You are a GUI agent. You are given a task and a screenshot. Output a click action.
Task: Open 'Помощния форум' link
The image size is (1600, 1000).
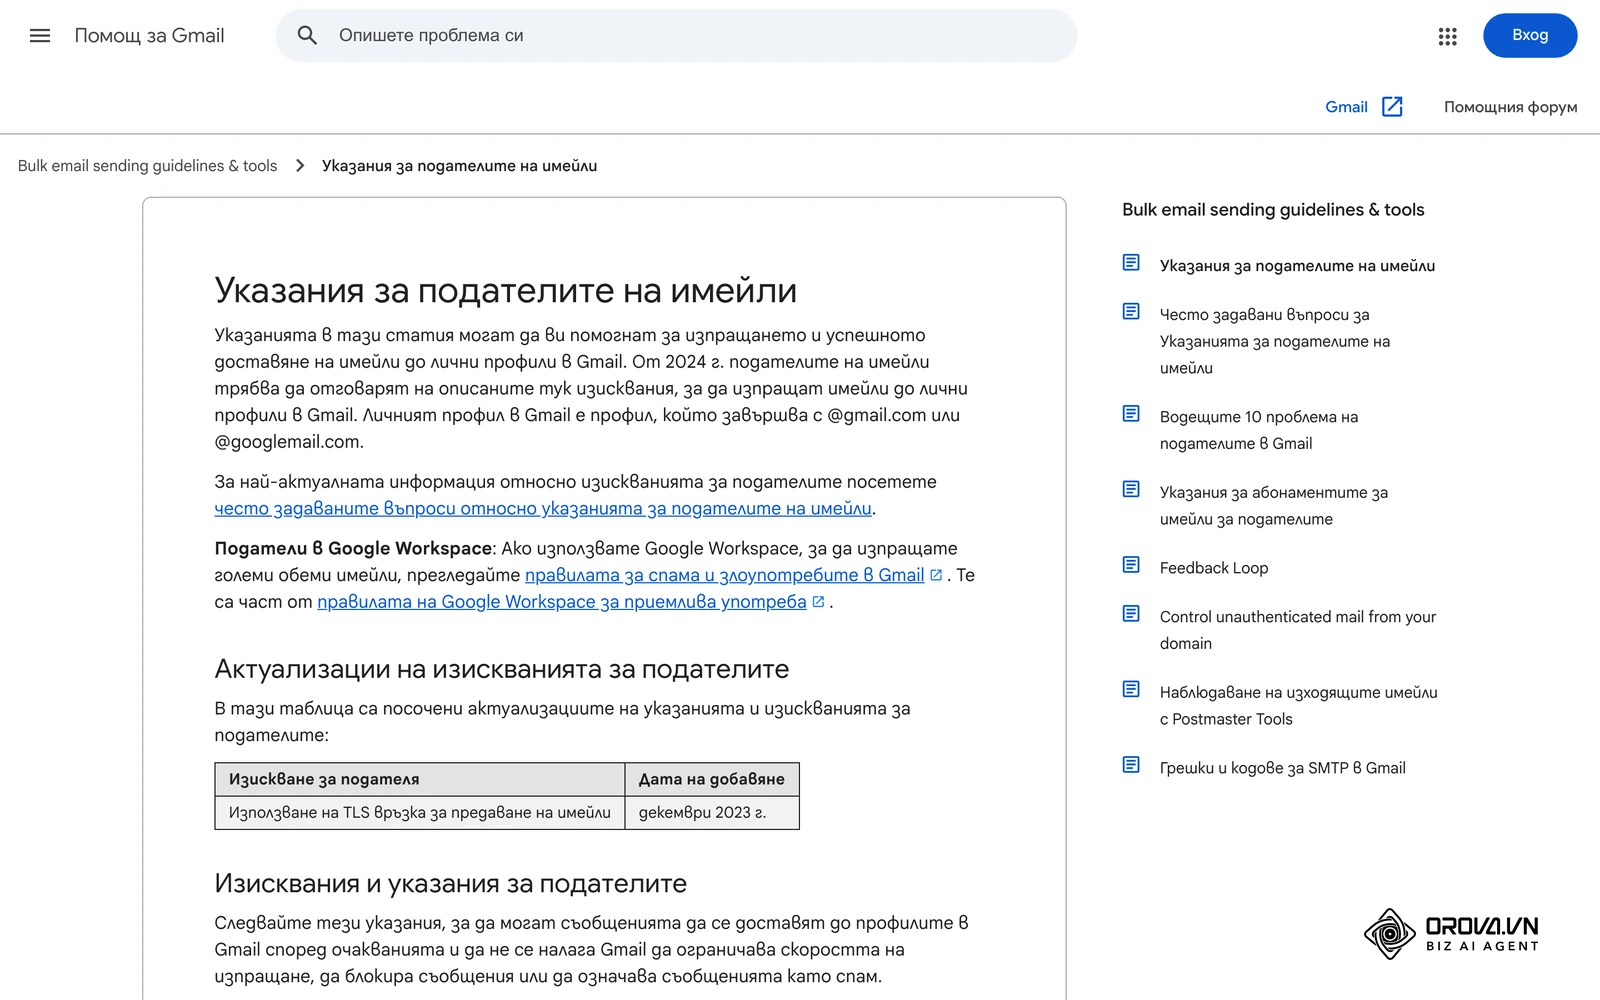pyautogui.click(x=1510, y=107)
